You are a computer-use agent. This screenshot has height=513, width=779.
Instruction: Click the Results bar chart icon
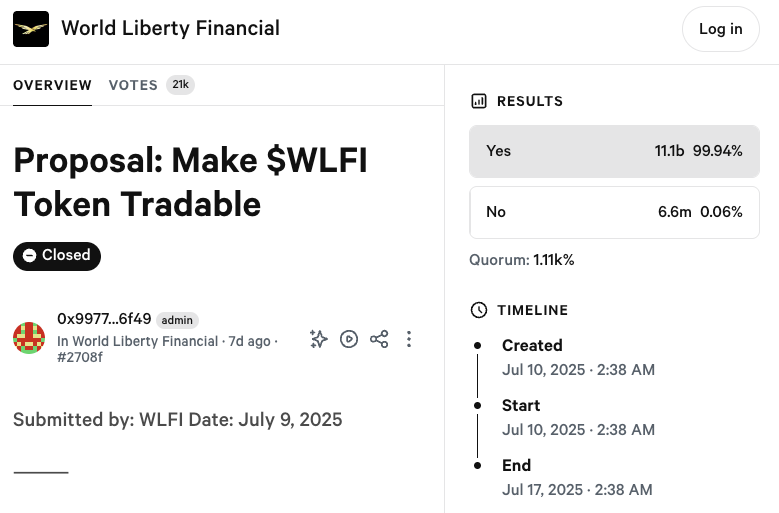(479, 101)
